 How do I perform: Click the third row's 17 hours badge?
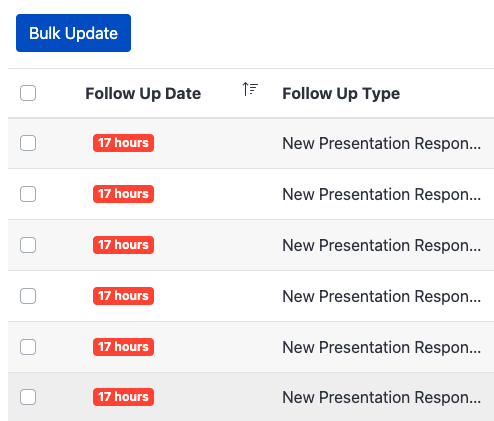coord(123,245)
